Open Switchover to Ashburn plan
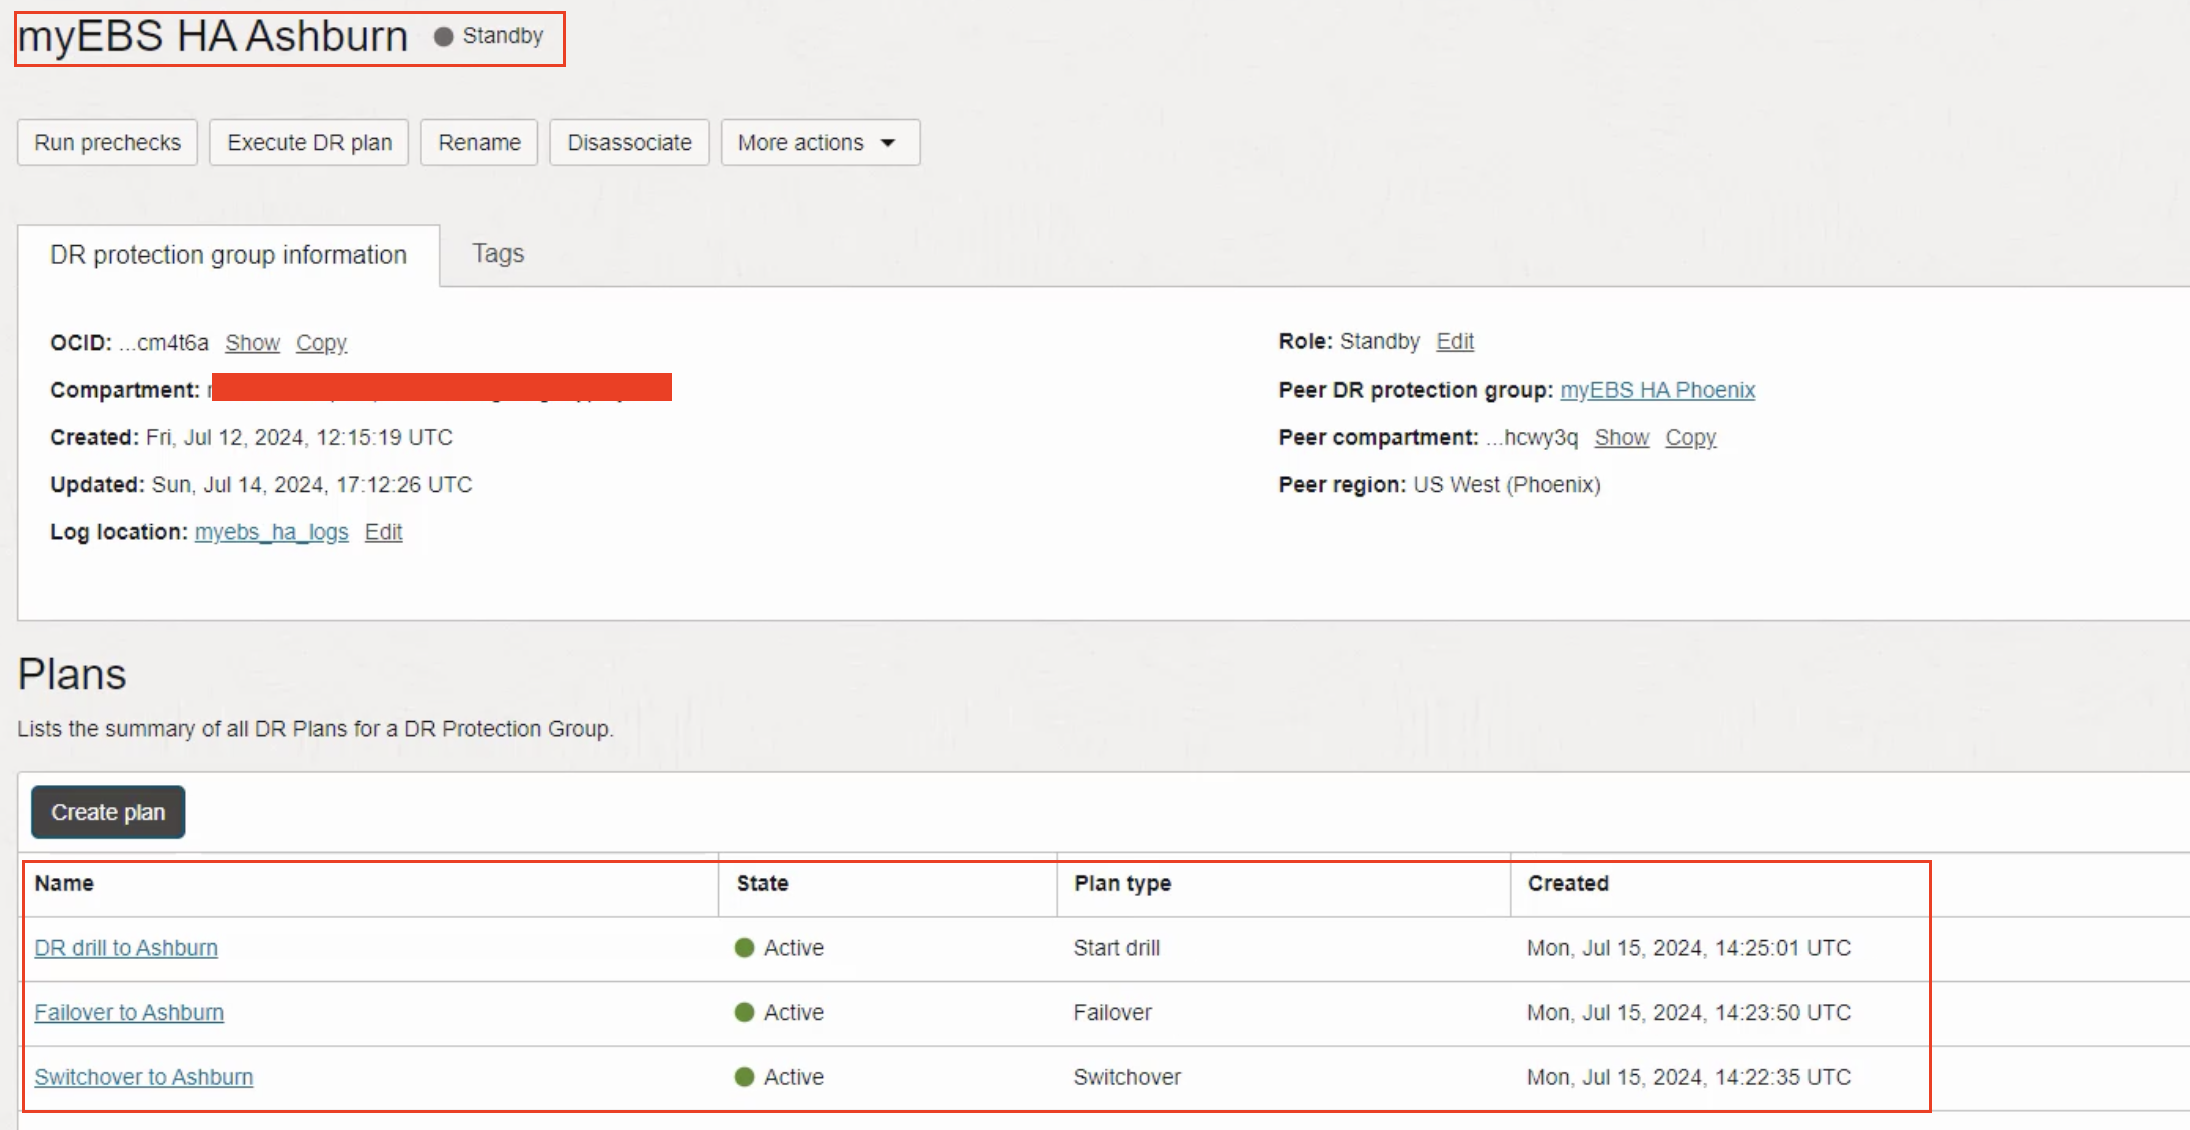 pyautogui.click(x=144, y=1077)
